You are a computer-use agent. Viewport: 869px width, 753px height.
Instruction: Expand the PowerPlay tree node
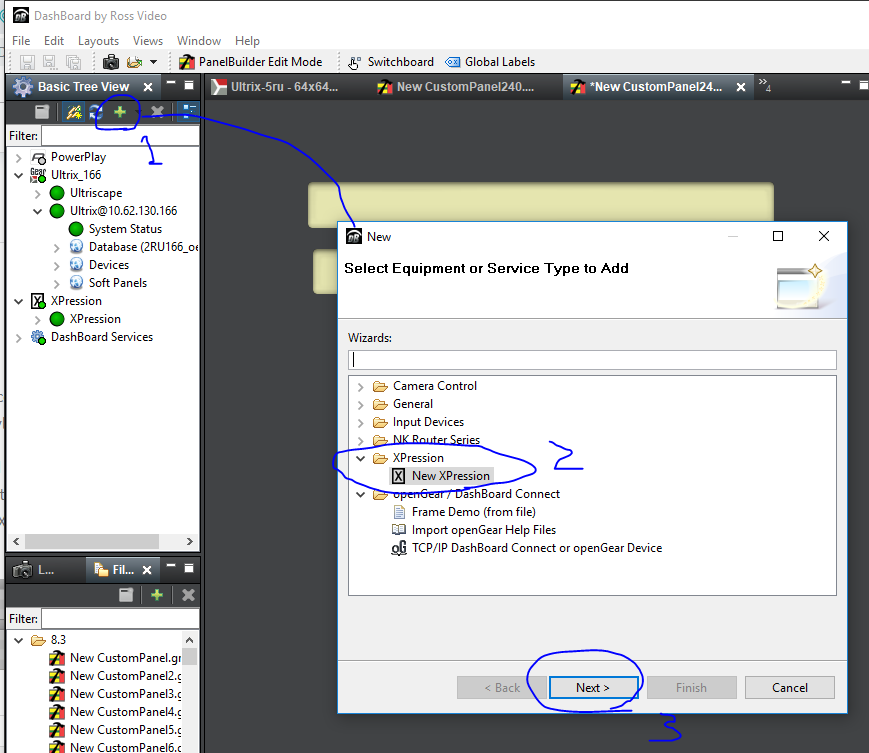pyautogui.click(x=19, y=157)
